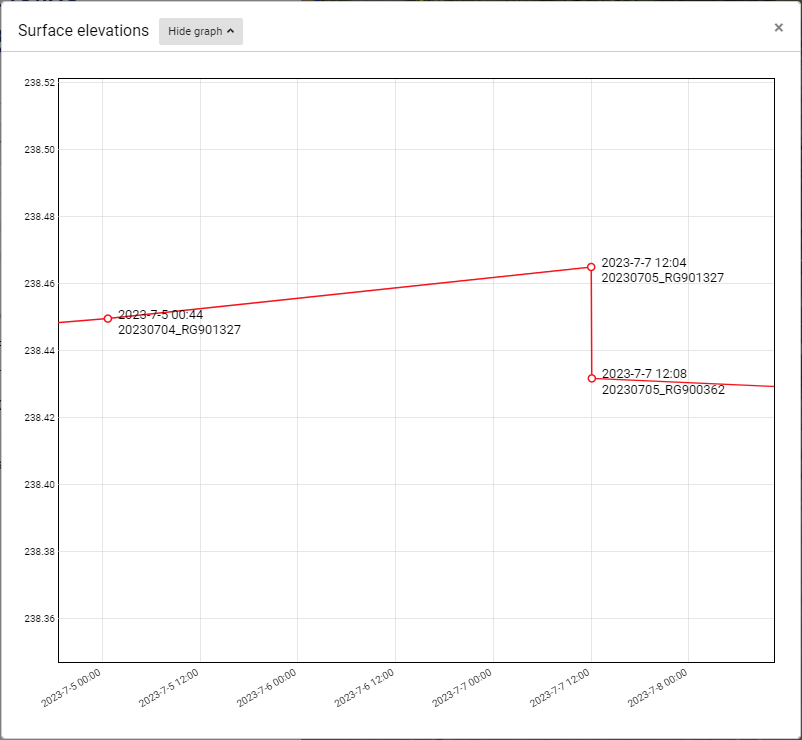The width and height of the screenshot is (802, 740).
Task: Click the 2023-7-7 12:00 x-axis label
Action: click(x=560, y=688)
